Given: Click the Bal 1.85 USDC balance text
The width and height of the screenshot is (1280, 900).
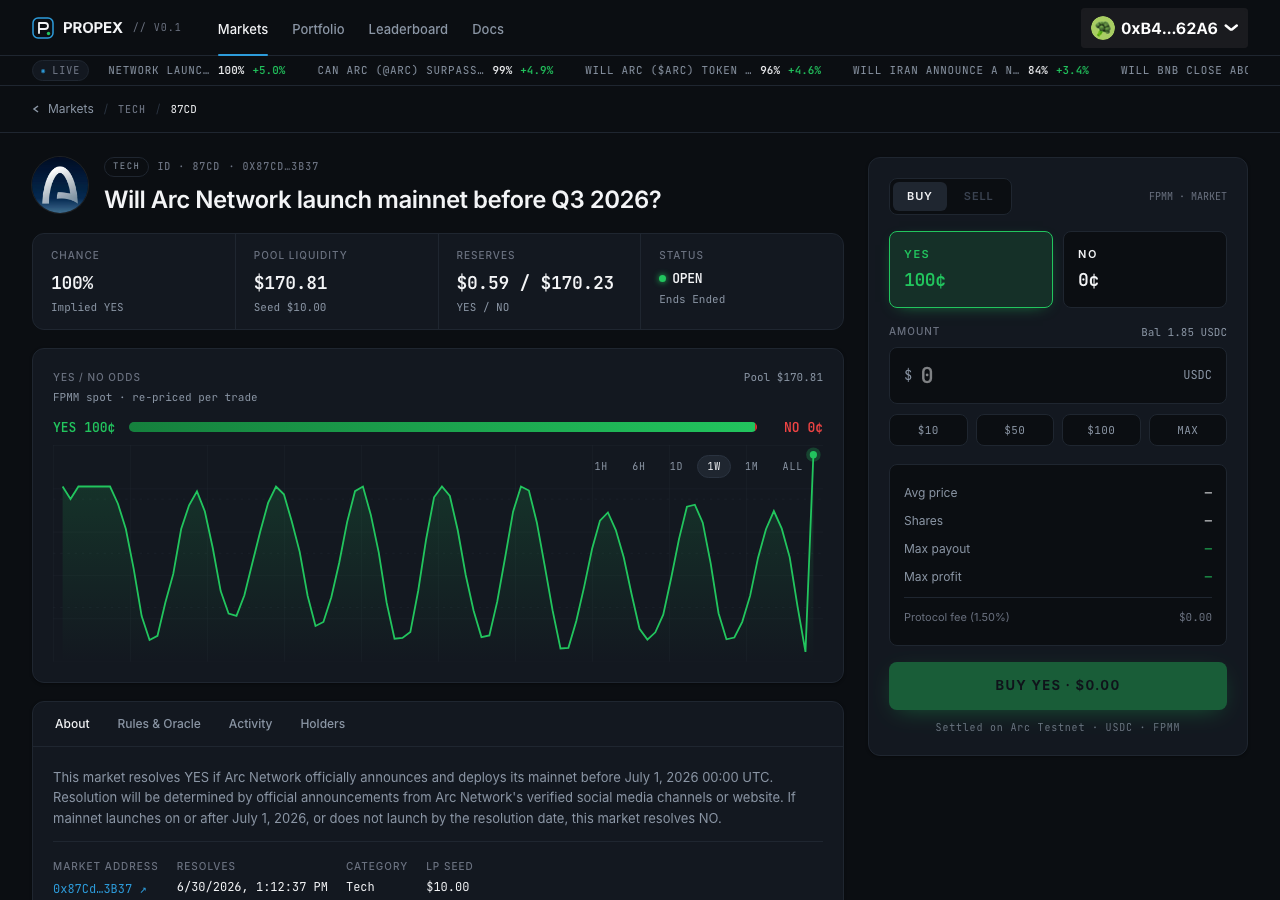Looking at the screenshot, I should click(1184, 333).
